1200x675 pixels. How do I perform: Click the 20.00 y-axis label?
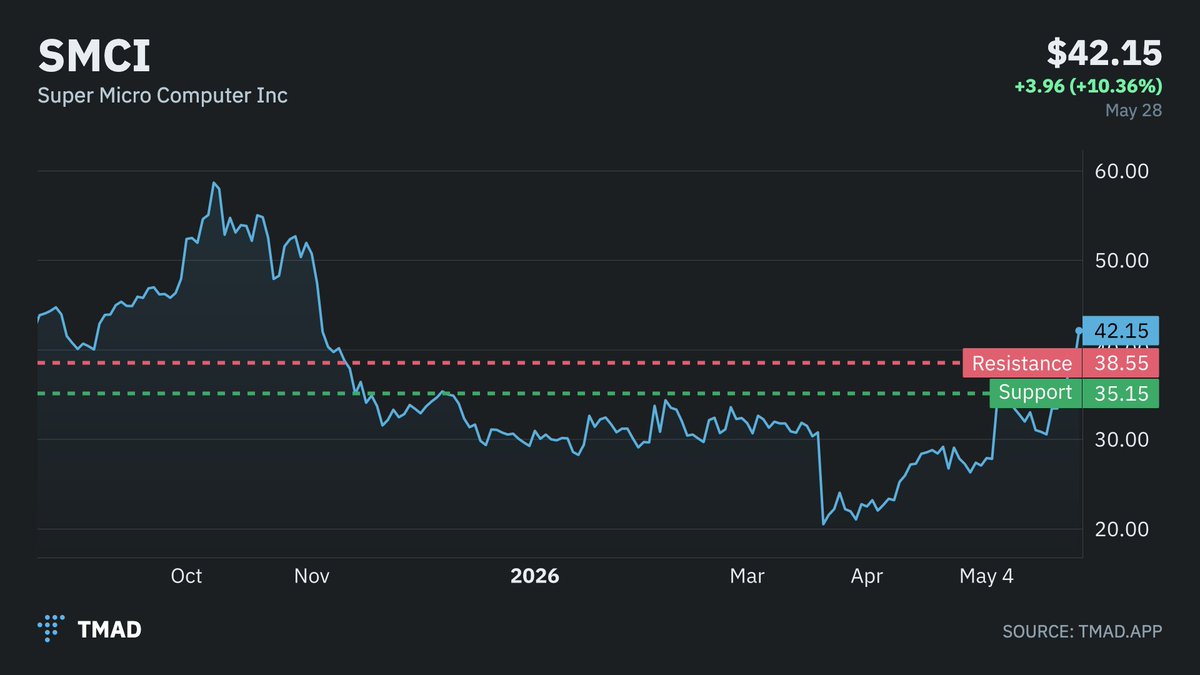pyautogui.click(x=1122, y=529)
